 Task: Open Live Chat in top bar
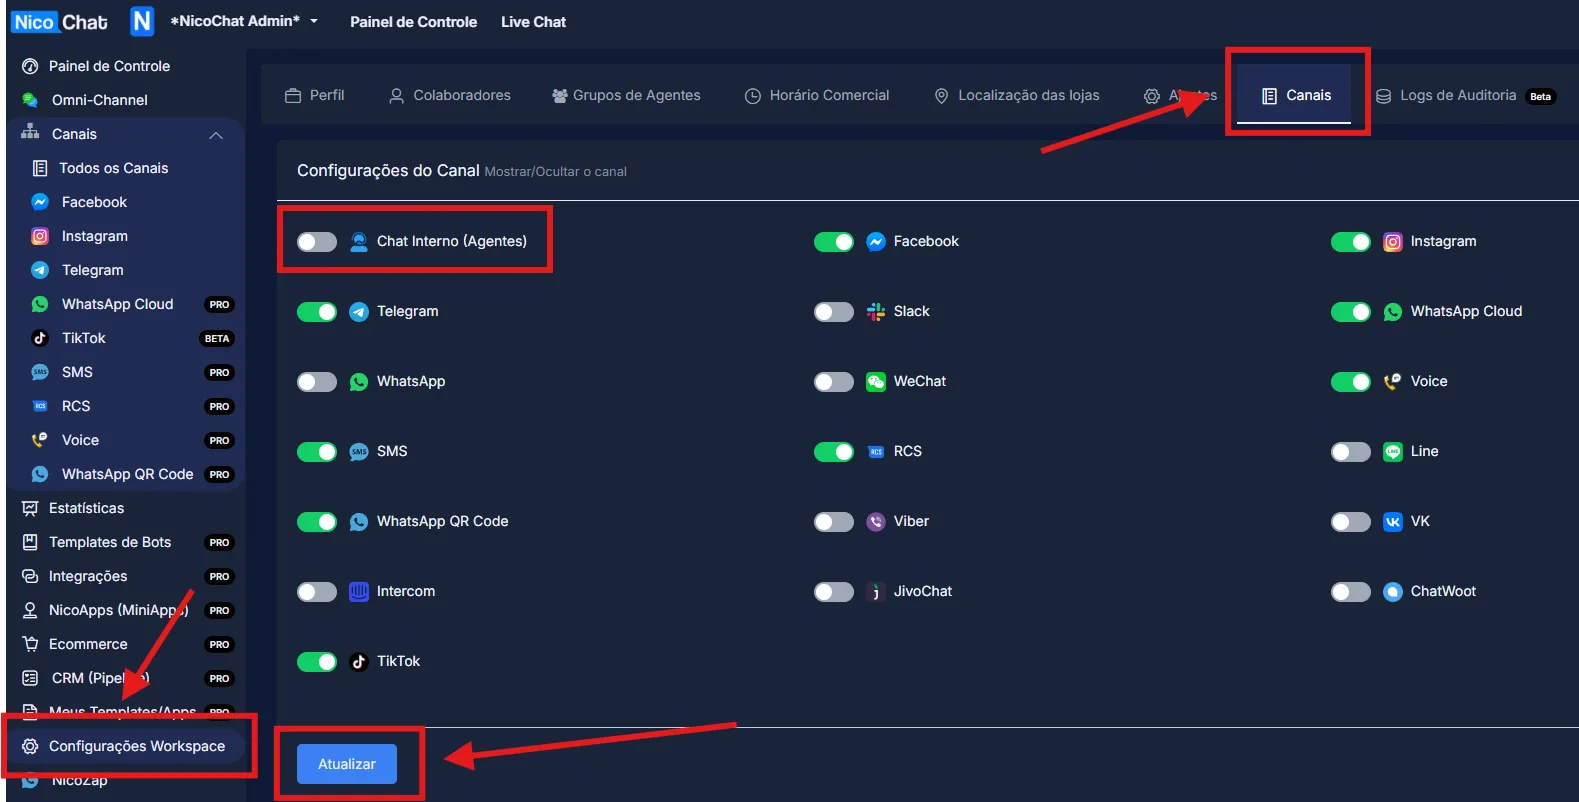pos(533,22)
